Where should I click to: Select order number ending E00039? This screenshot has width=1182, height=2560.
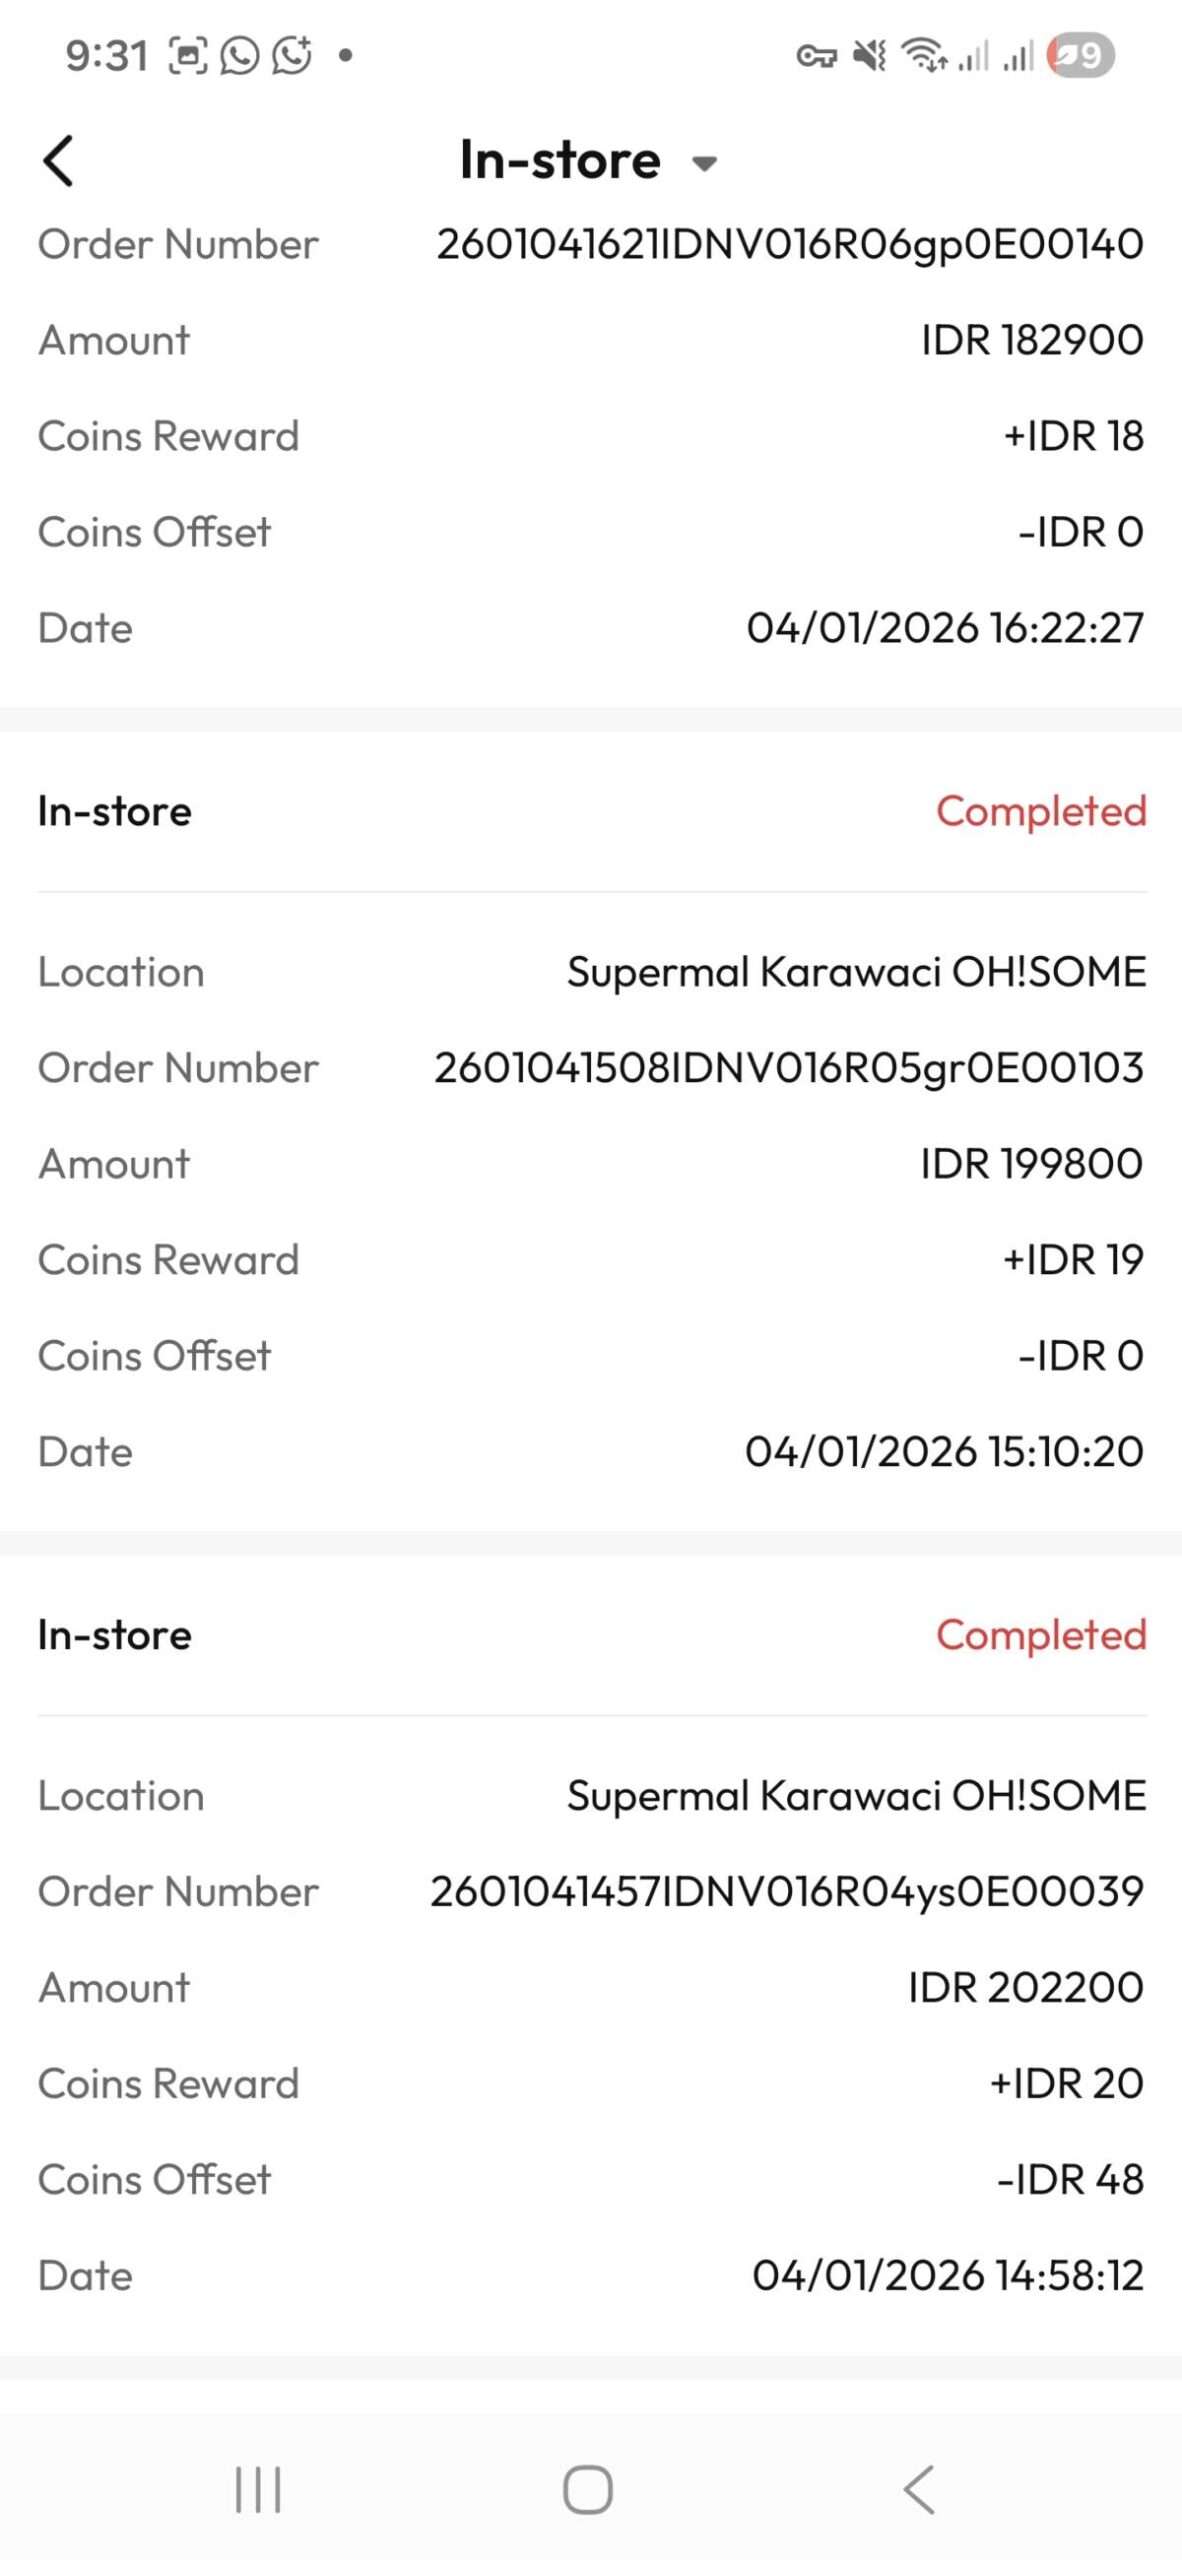[x=786, y=1892]
